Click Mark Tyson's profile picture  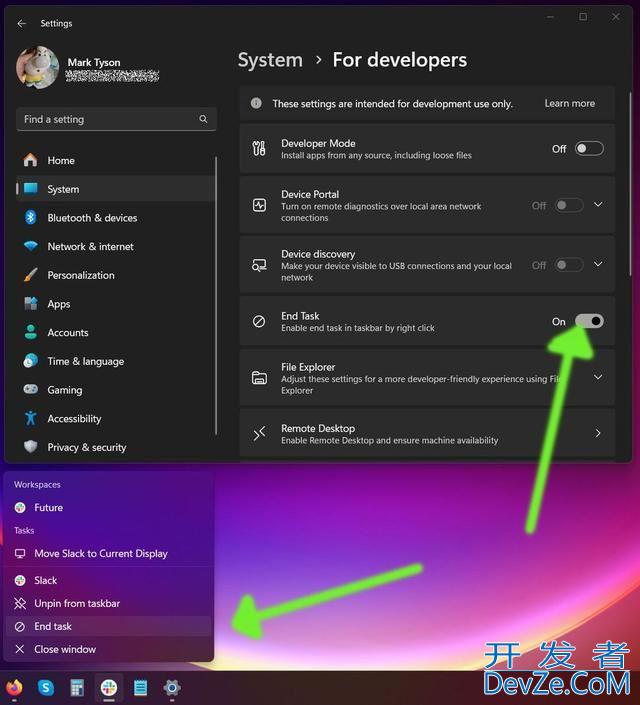pos(37,67)
